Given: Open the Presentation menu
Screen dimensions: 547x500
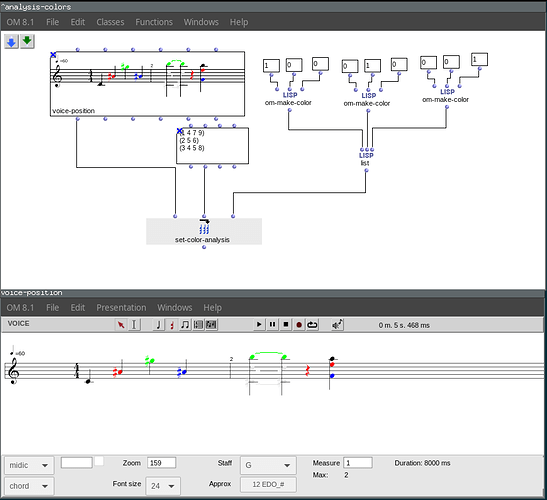Looking at the screenshot, I should click(121, 307).
